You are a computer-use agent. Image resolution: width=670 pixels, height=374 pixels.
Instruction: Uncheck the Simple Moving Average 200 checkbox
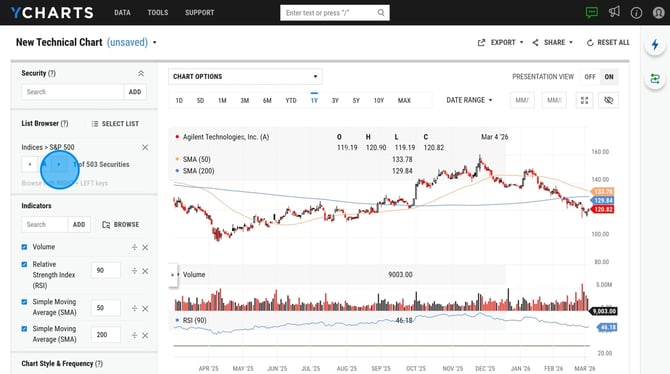click(x=24, y=329)
